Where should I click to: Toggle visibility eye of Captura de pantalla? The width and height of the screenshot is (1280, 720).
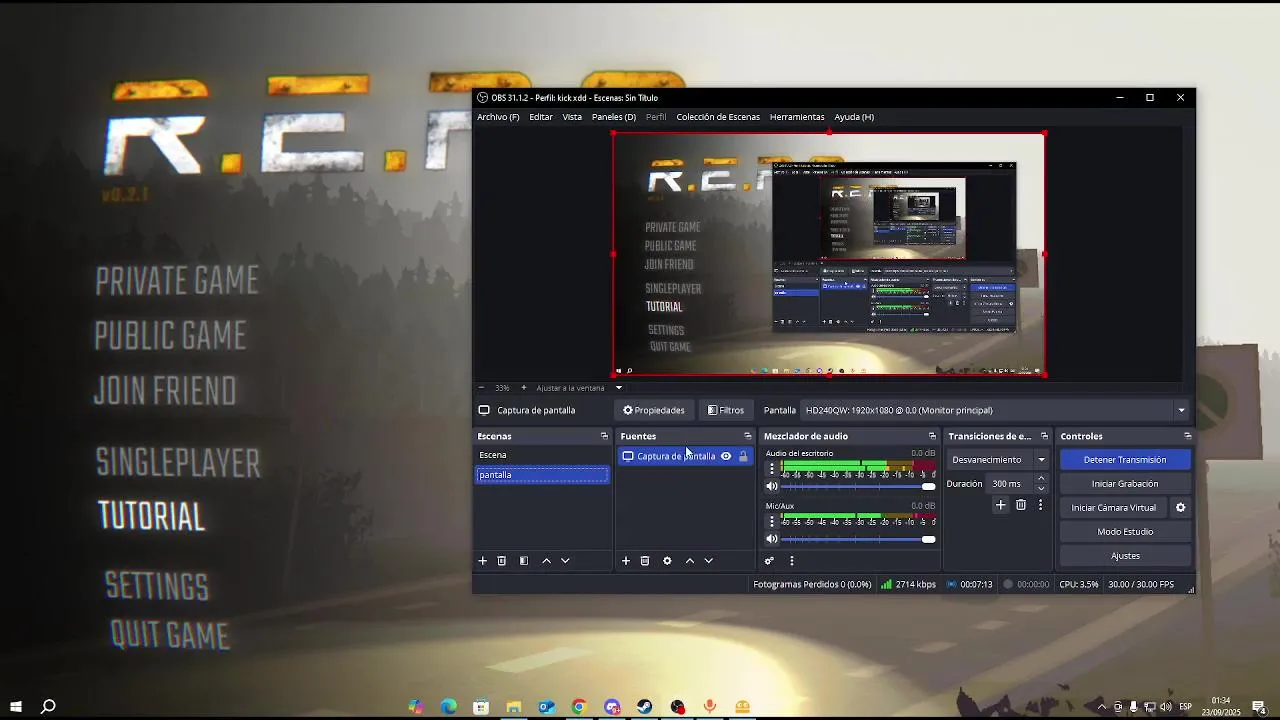pyautogui.click(x=726, y=456)
